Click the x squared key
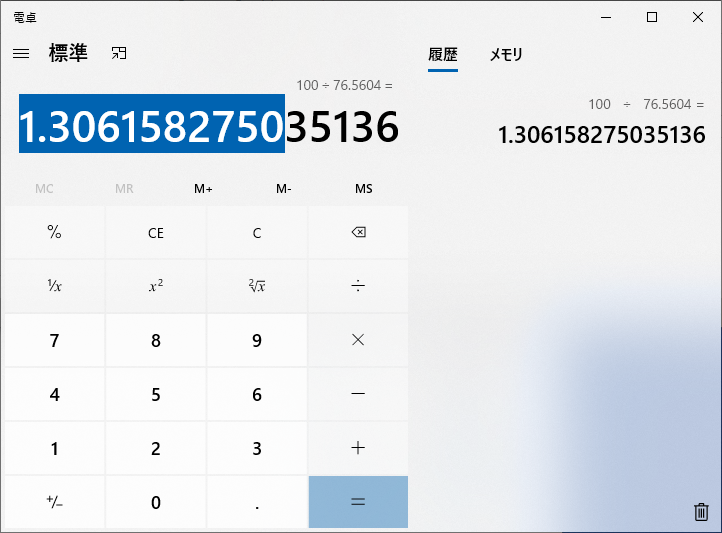The image size is (722, 533). 156,286
